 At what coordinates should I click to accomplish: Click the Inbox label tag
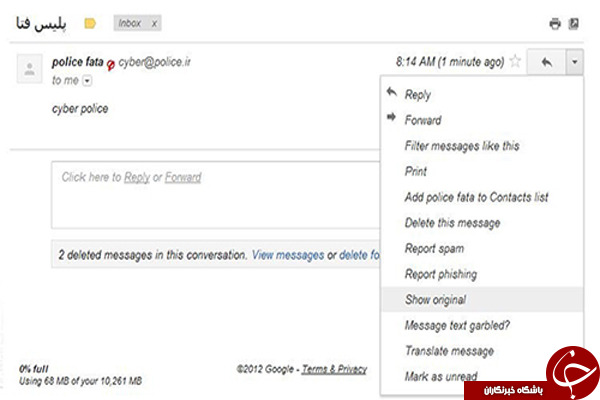pos(130,23)
